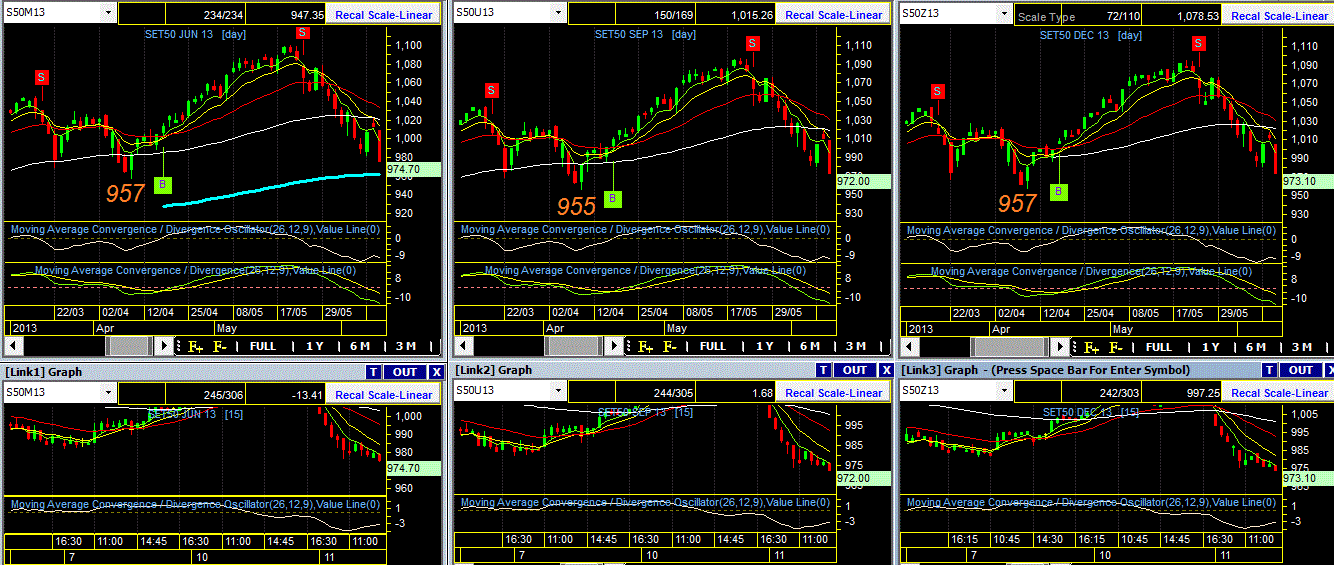Click scrollbar thumb on S50U13 daily chart

coord(572,345)
